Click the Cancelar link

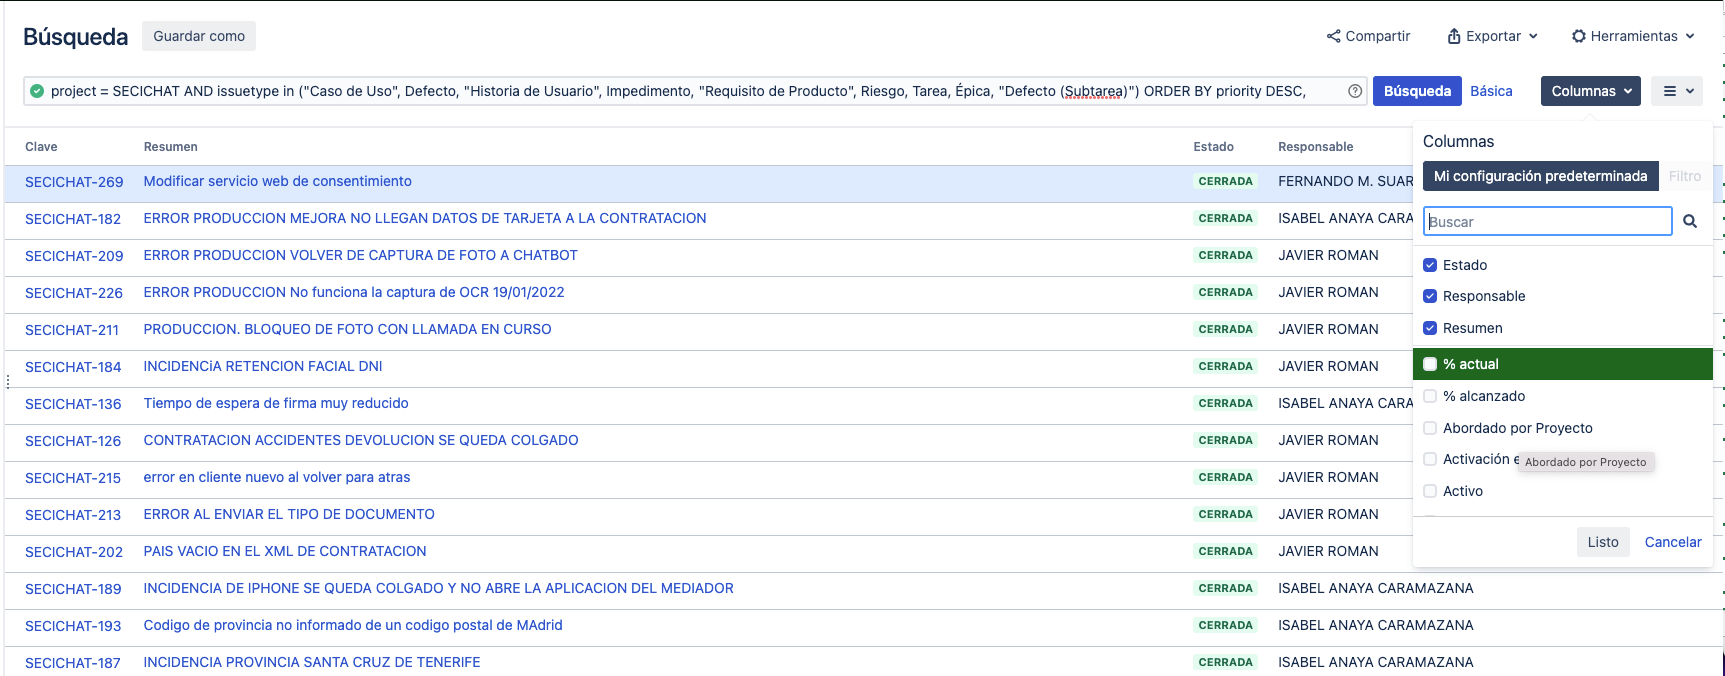1672,542
